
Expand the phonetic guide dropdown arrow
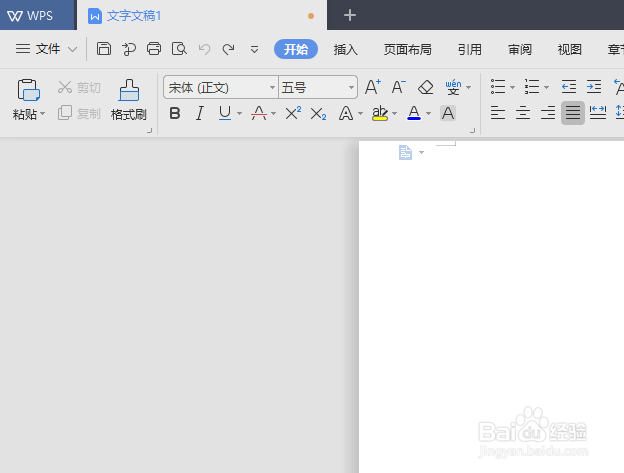[468, 88]
